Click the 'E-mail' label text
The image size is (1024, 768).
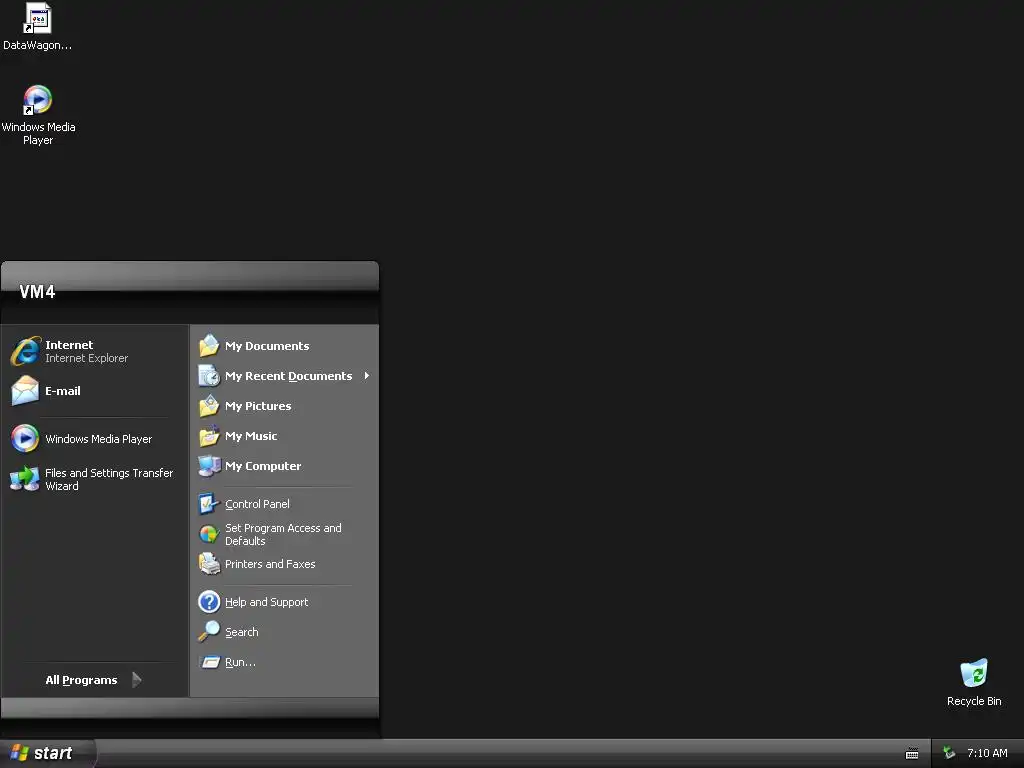63,391
